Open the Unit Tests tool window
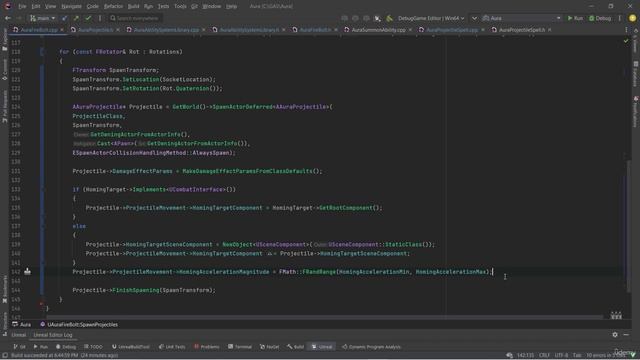The width and height of the screenshot is (640, 360). pos(172,347)
